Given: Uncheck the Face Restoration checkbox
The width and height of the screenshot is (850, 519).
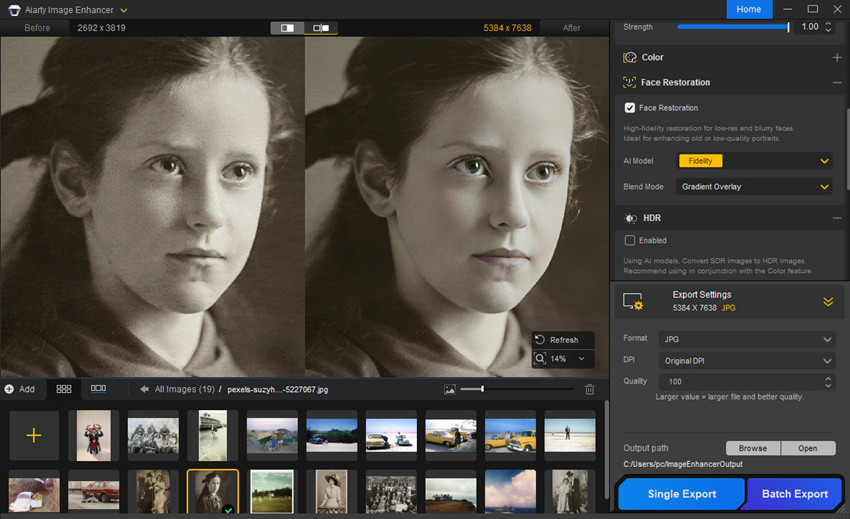Looking at the screenshot, I should 629,108.
